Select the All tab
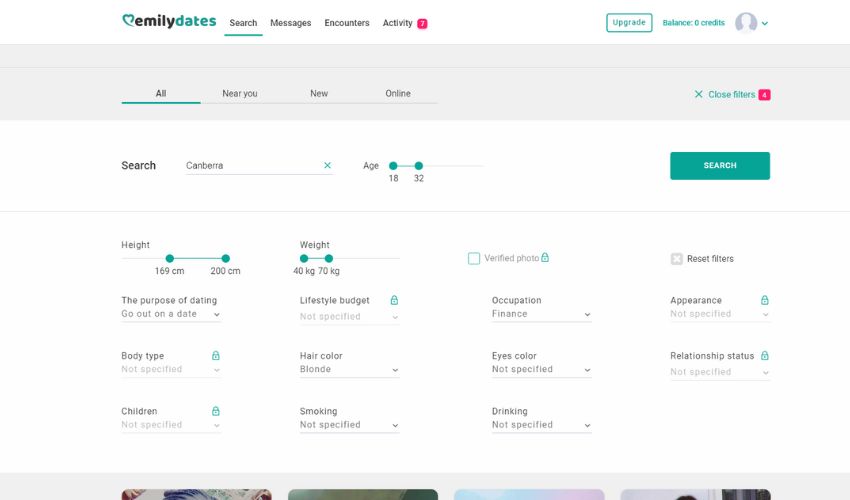The height and width of the screenshot is (500, 850). 161,93
